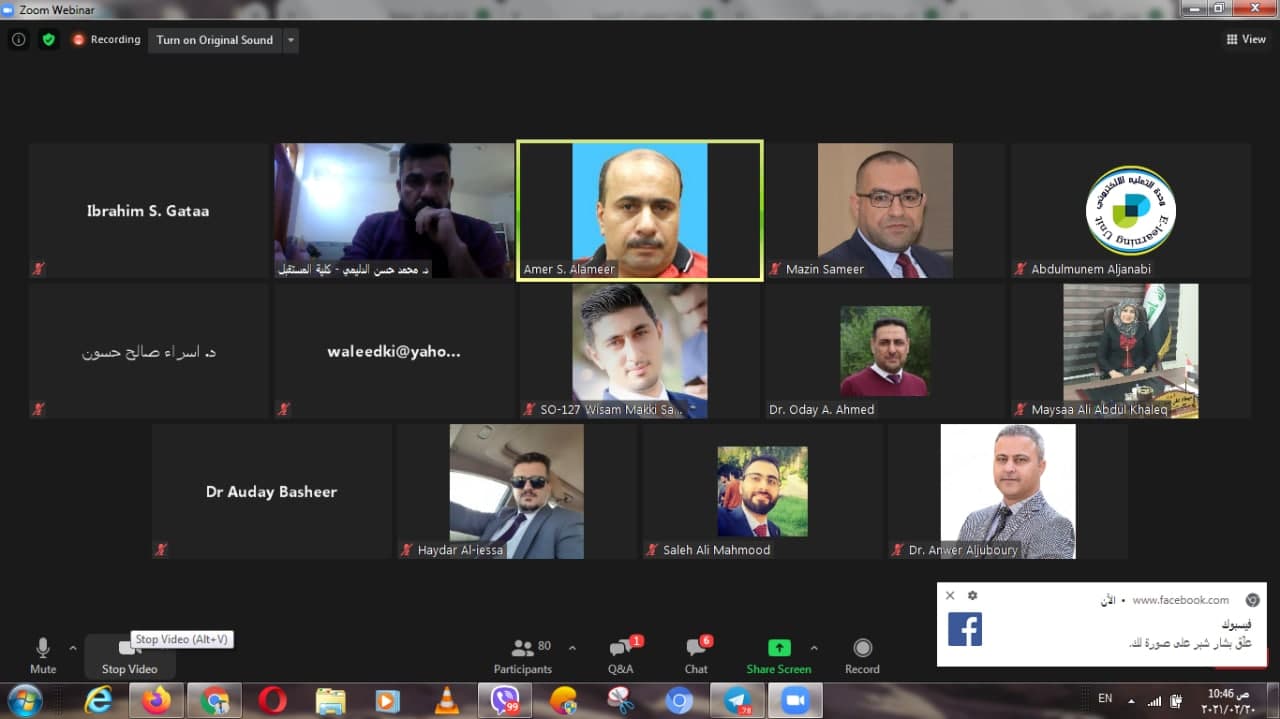Select Amer S. Alameer's video tile
This screenshot has width=1280, height=719.
click(x=640, y=211)
